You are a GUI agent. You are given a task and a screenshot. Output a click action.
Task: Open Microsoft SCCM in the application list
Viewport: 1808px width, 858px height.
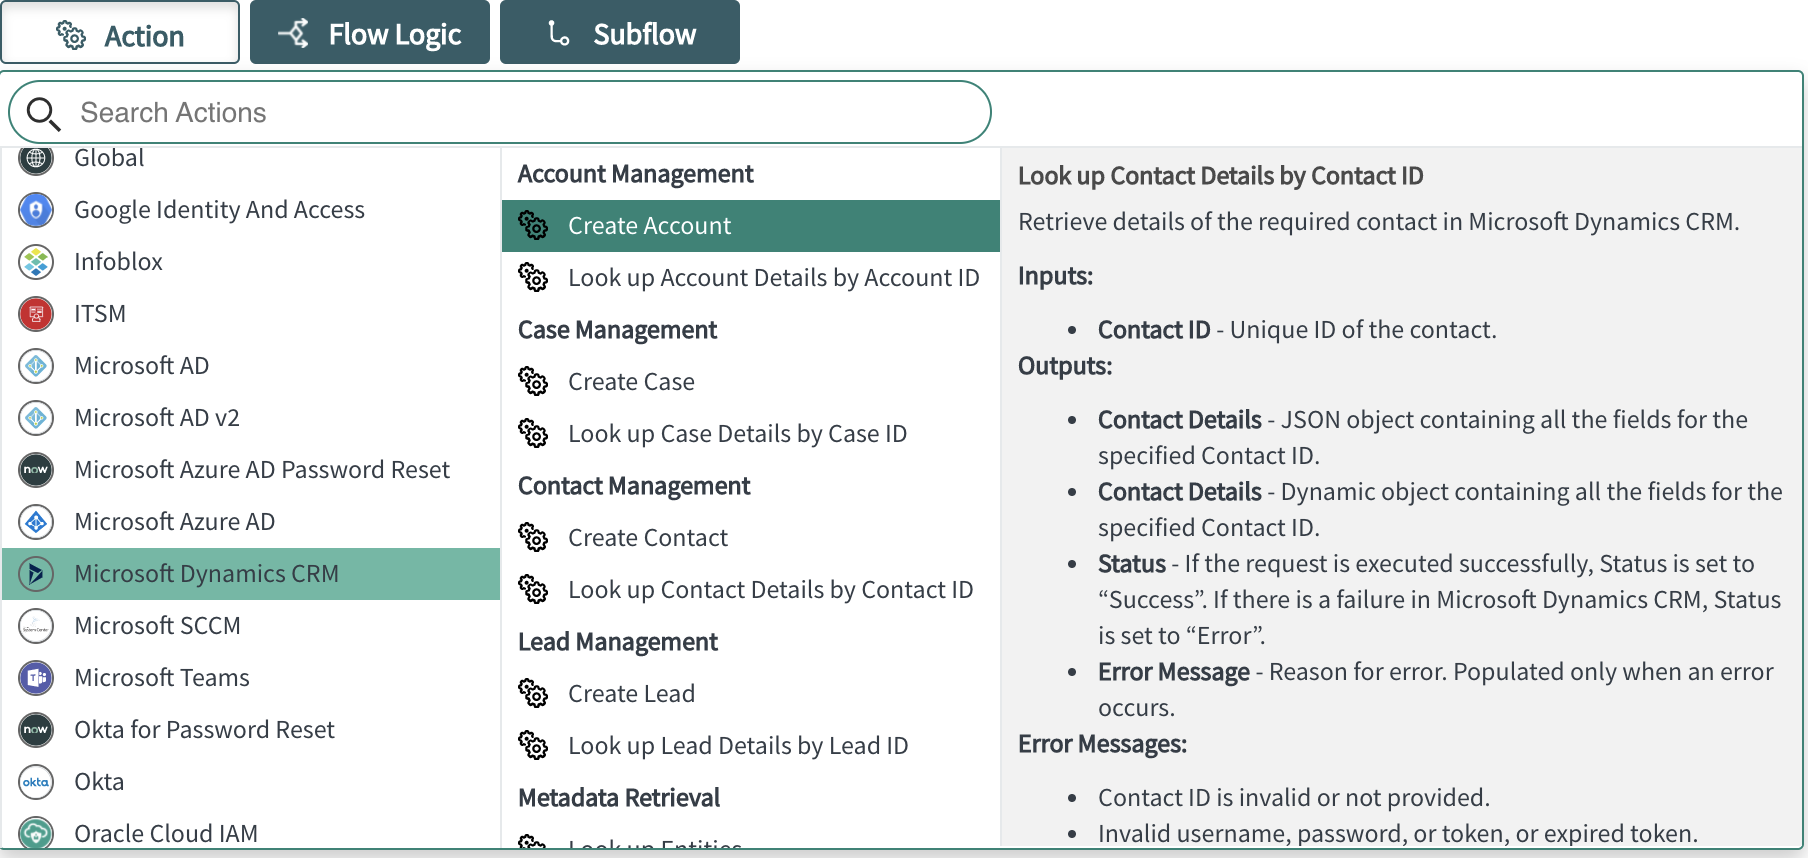[x=157, y=626]
